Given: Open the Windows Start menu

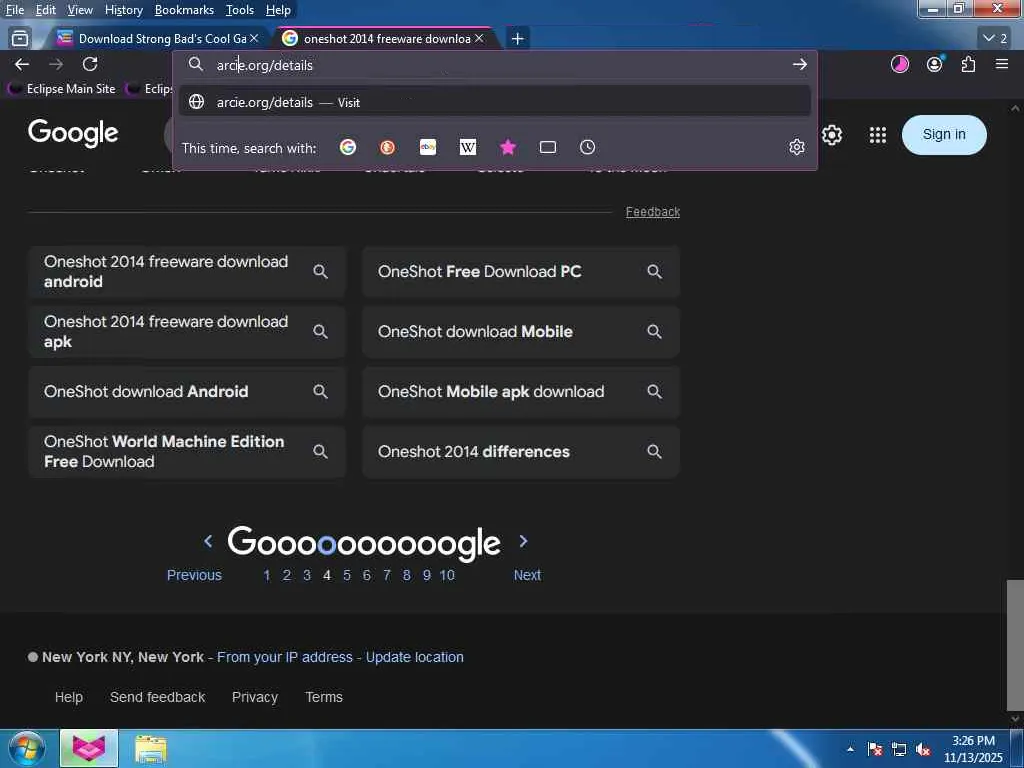Looking at the screenshot, I should tap(27, 748).
